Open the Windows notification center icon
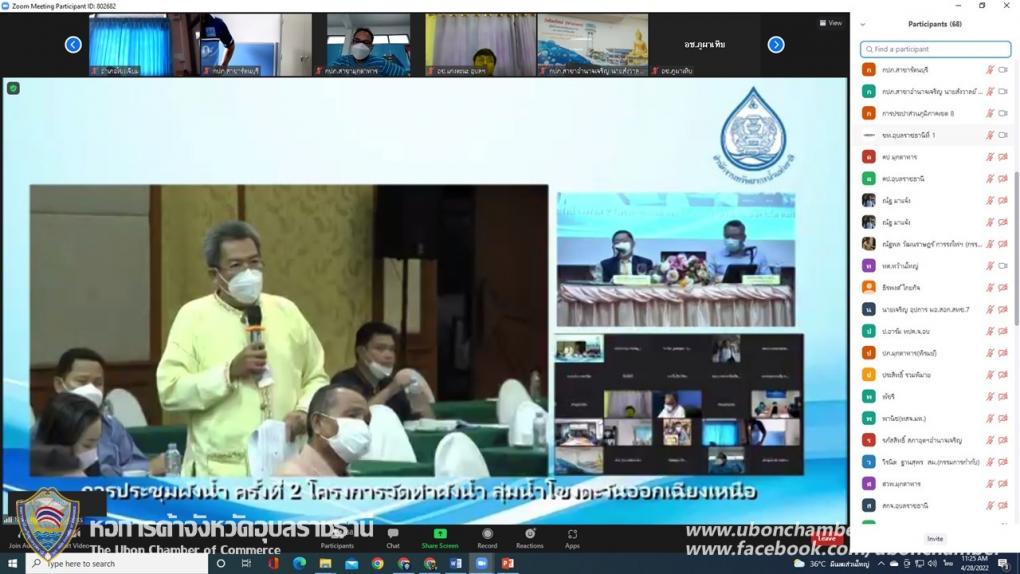 1004,564
